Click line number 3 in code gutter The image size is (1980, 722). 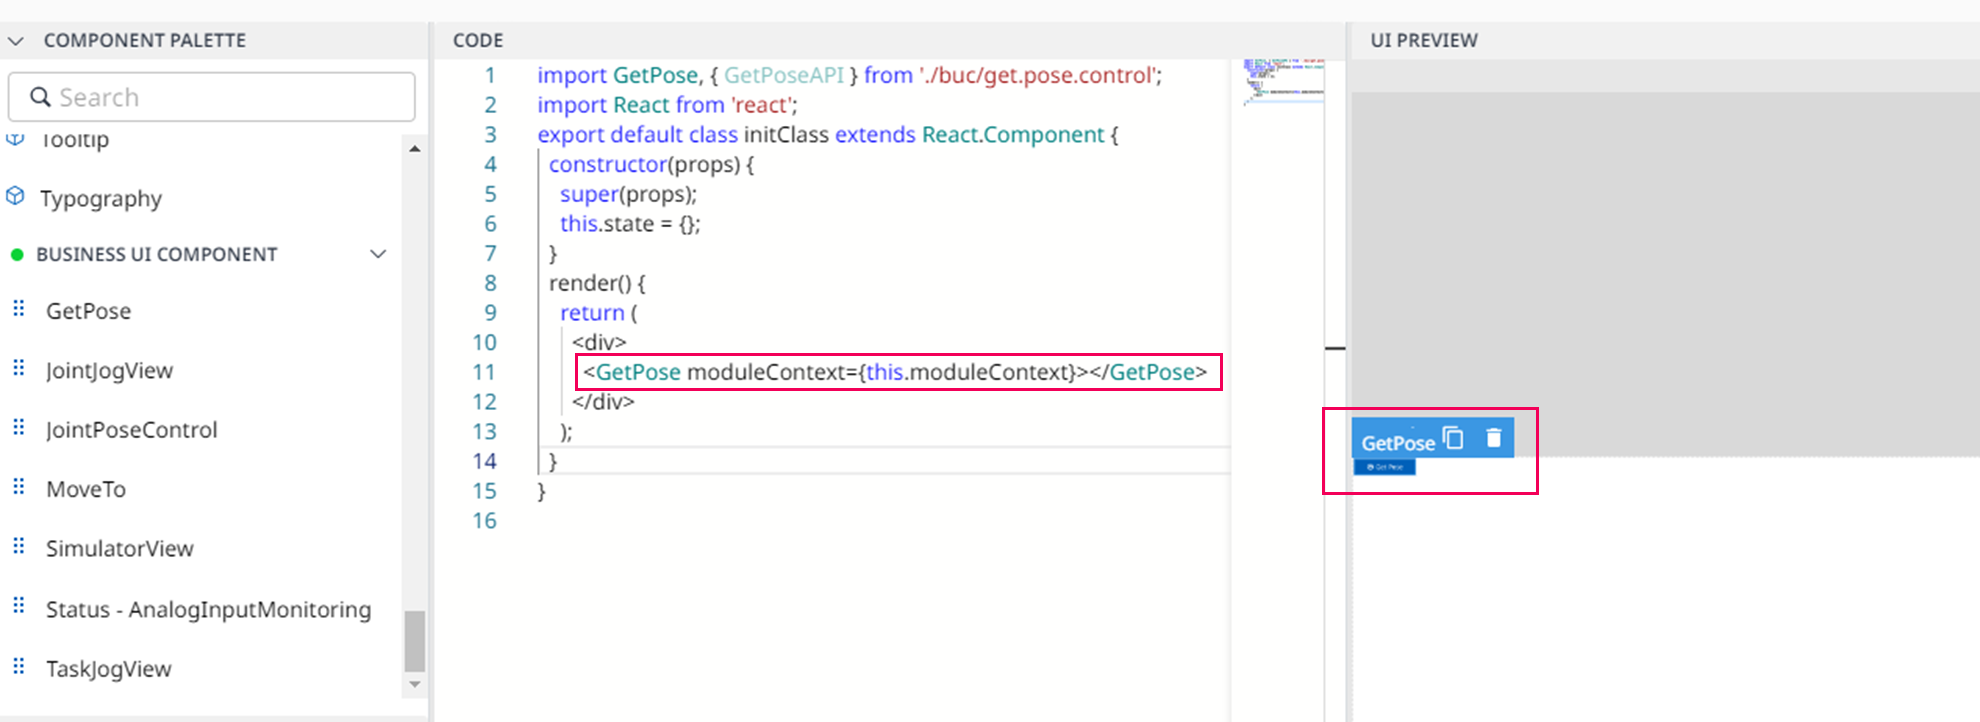click(x=490, y=135)
